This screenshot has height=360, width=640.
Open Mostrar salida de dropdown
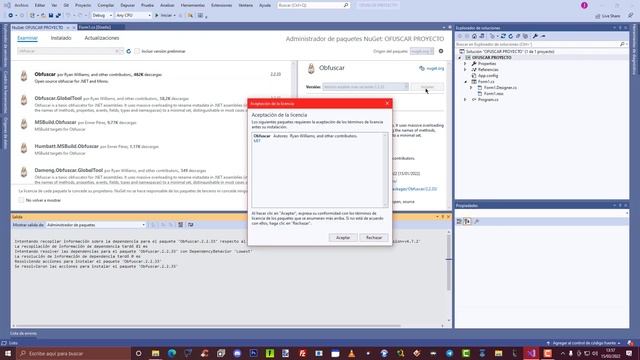click(96, 225)
